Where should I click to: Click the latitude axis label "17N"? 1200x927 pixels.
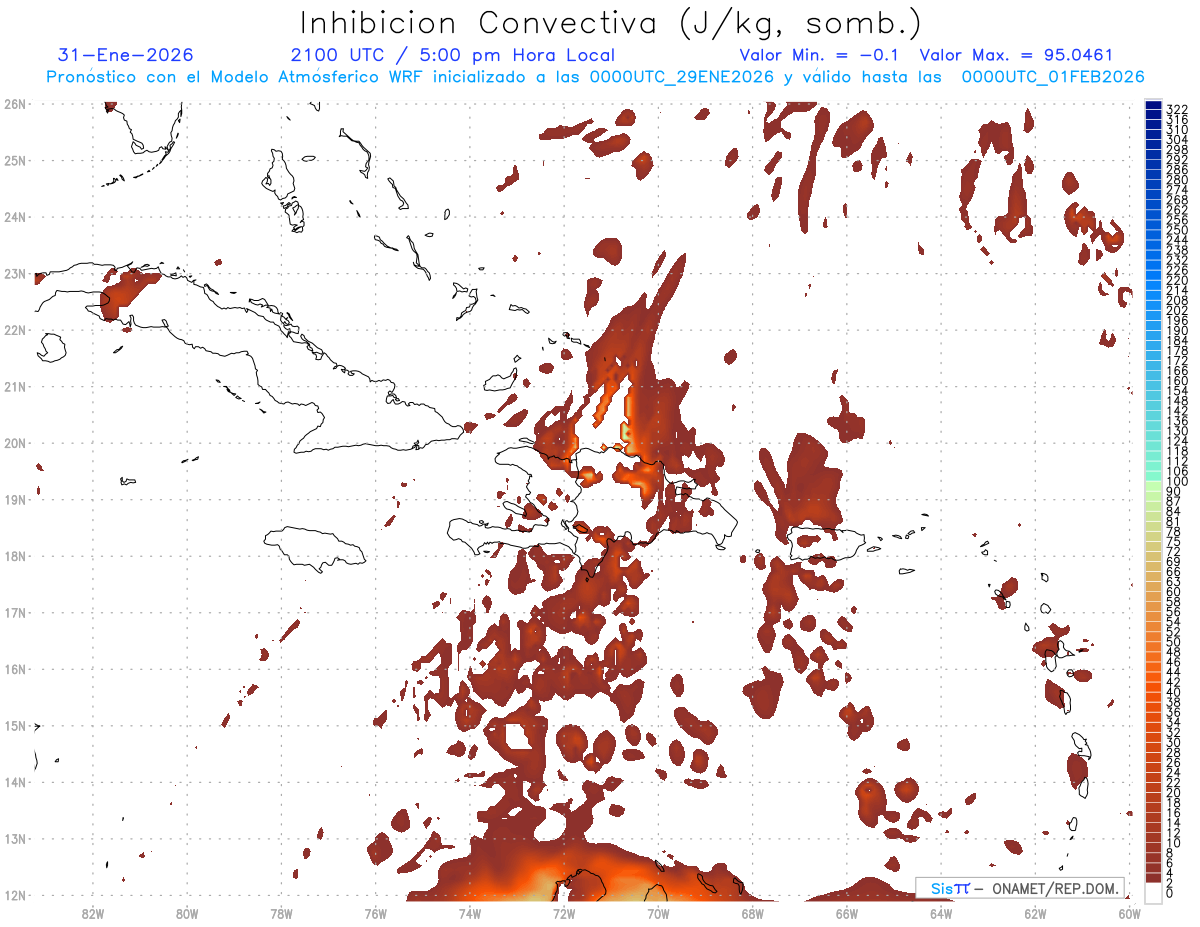click(15, 612)
